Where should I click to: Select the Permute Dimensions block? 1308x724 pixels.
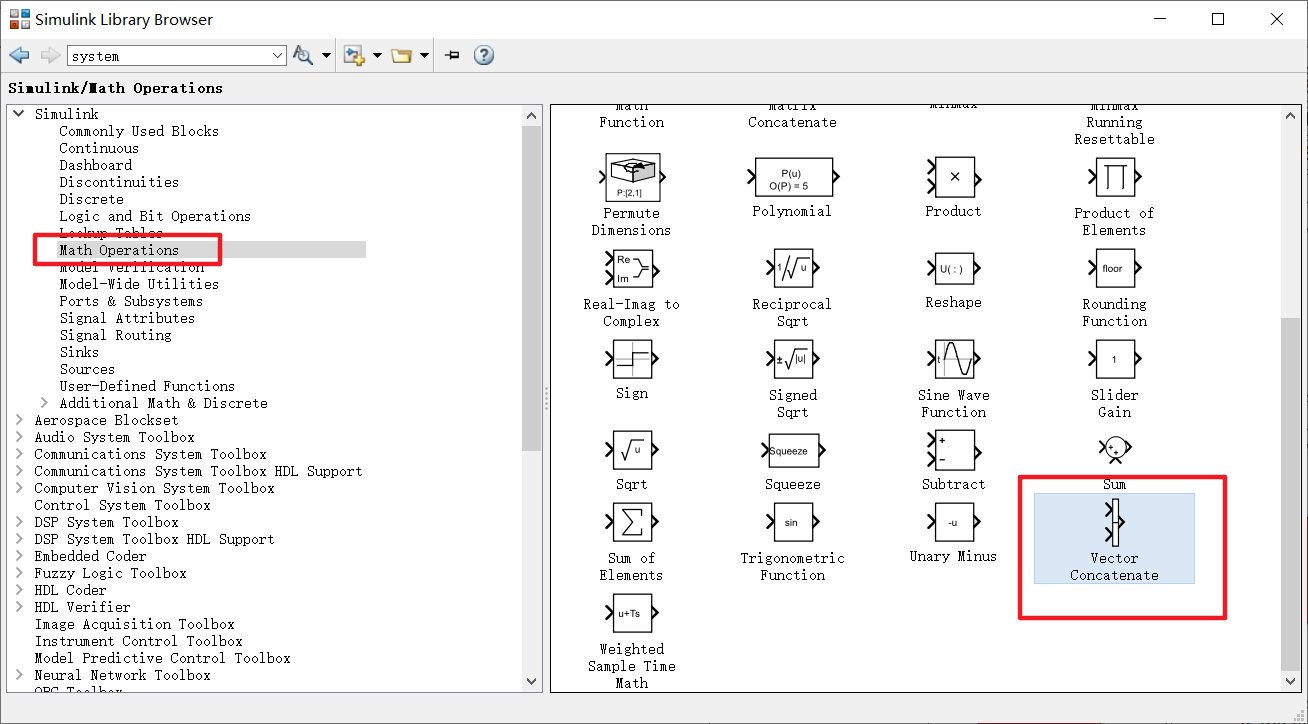pyautogui.click(x=631, y=177)
